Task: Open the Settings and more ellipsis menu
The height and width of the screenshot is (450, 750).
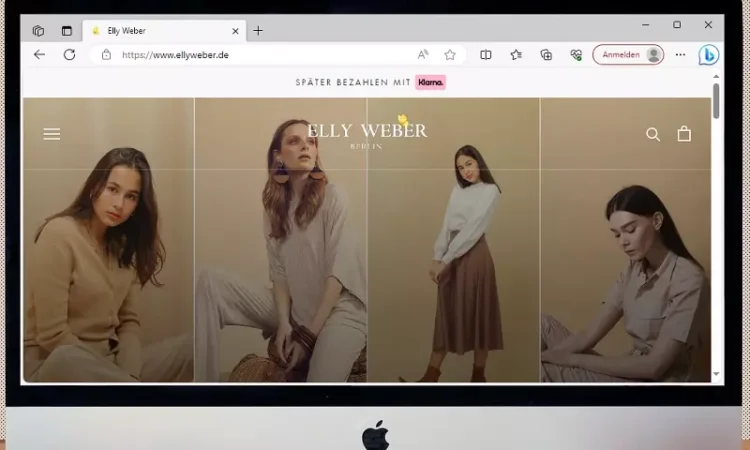Action: point(680,55)
